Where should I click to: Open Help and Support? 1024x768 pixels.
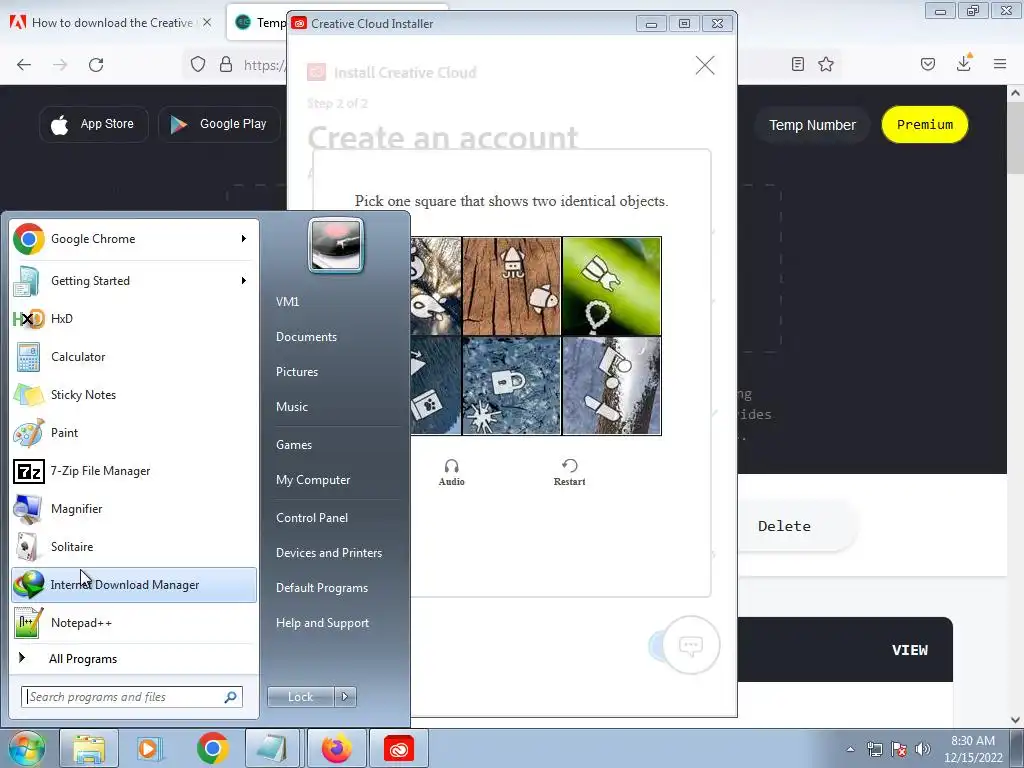pyautogui.click(x=323, y=623)
